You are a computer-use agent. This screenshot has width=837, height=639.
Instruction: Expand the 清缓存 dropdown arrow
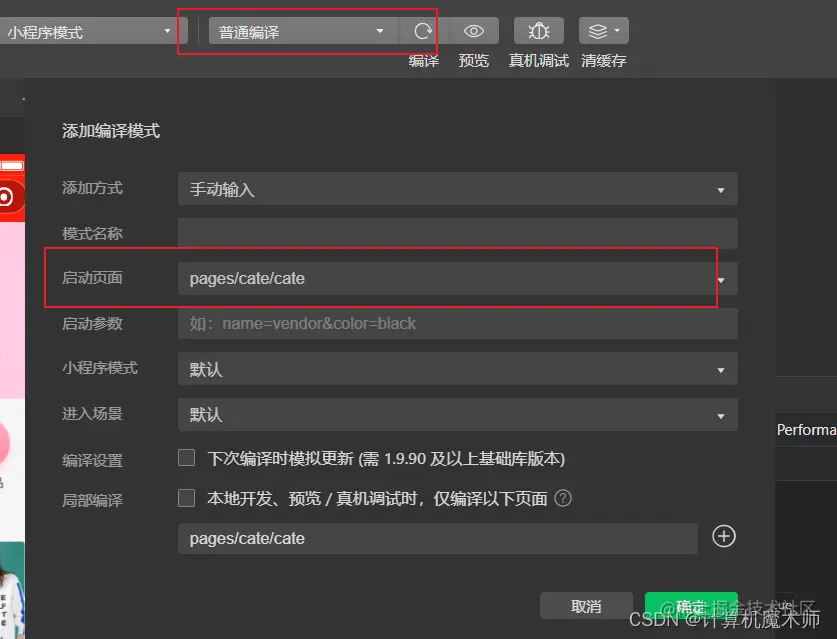[618, 30]
